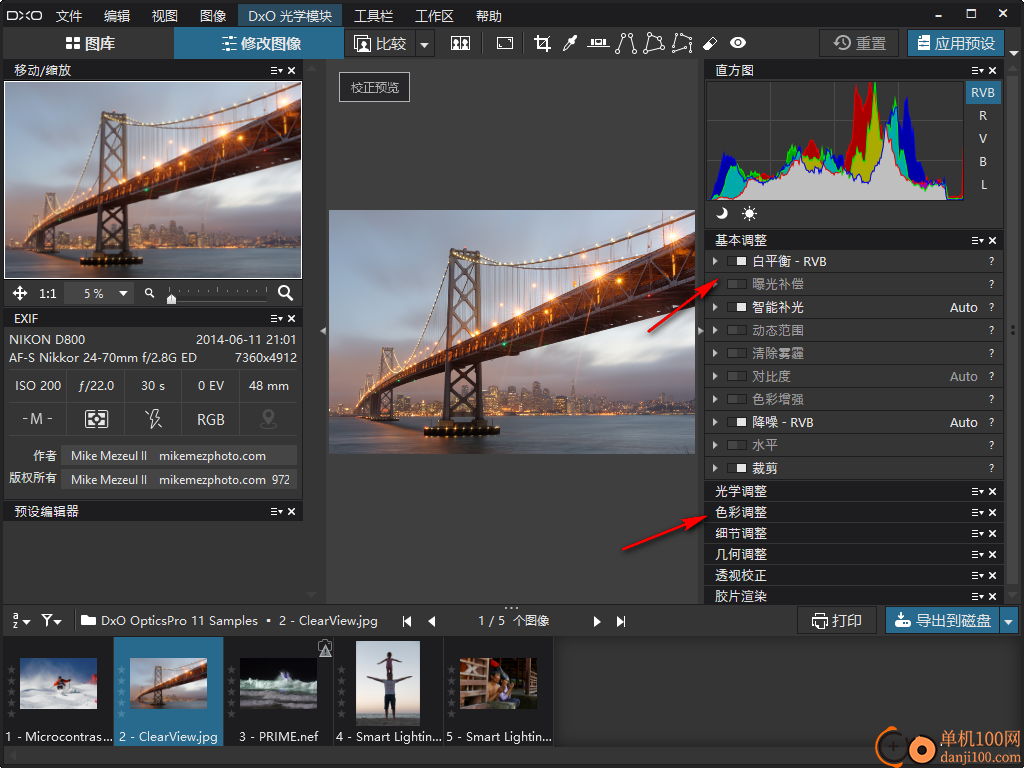Toggle 智能补光 correction switch
Viewport: 1024px width, 768px height.
pos(737,307)
